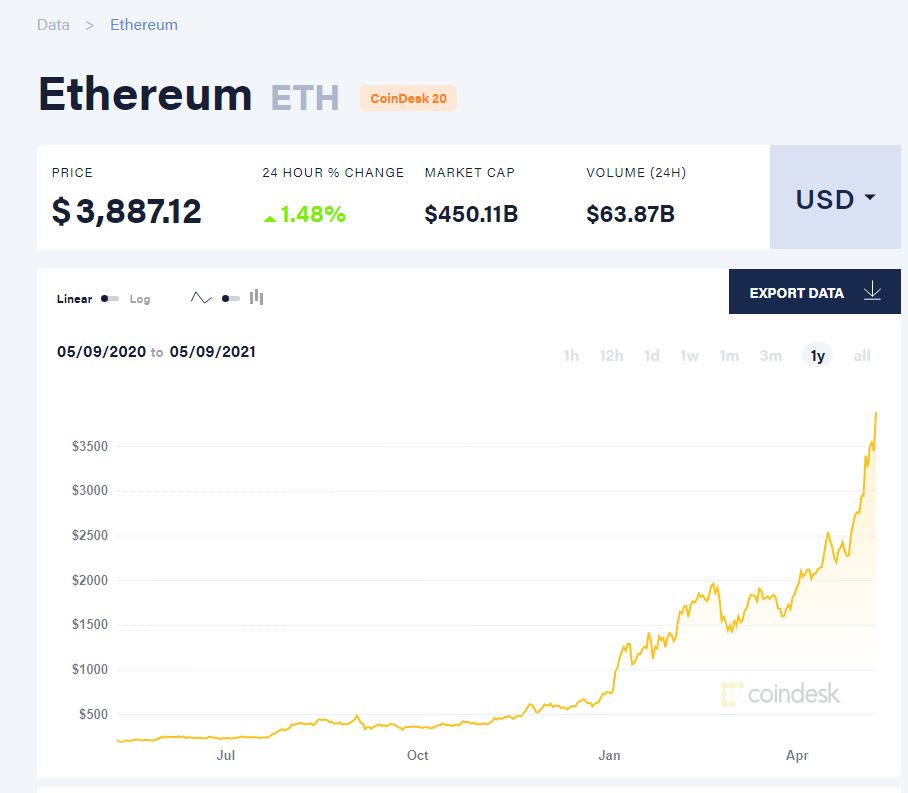The image size is (908, 793).
Task: Select the 12h time range
Action: pyautogui.click(x=611, y=356)
